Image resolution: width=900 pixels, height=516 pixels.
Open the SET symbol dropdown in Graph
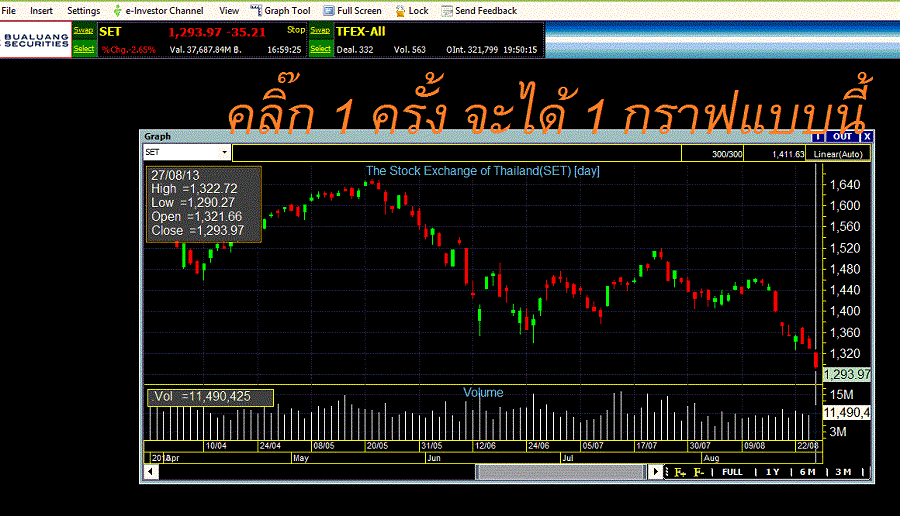(x=224, y=152)
